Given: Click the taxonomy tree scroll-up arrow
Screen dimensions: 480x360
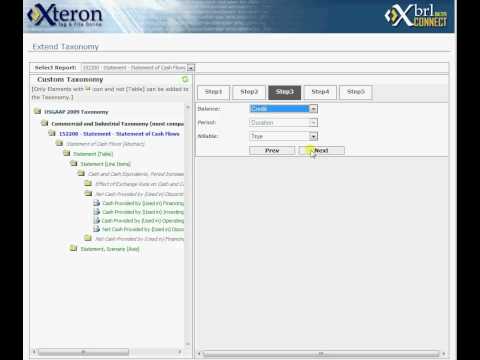Looking at the screenshot, I should coord(188,107).
